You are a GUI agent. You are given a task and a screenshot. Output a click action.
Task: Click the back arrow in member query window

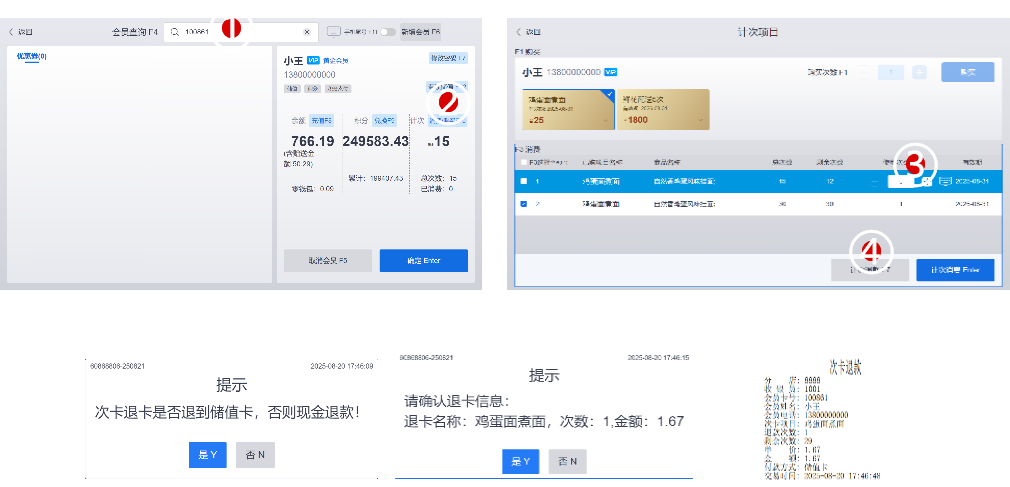[x=12, y=32]
